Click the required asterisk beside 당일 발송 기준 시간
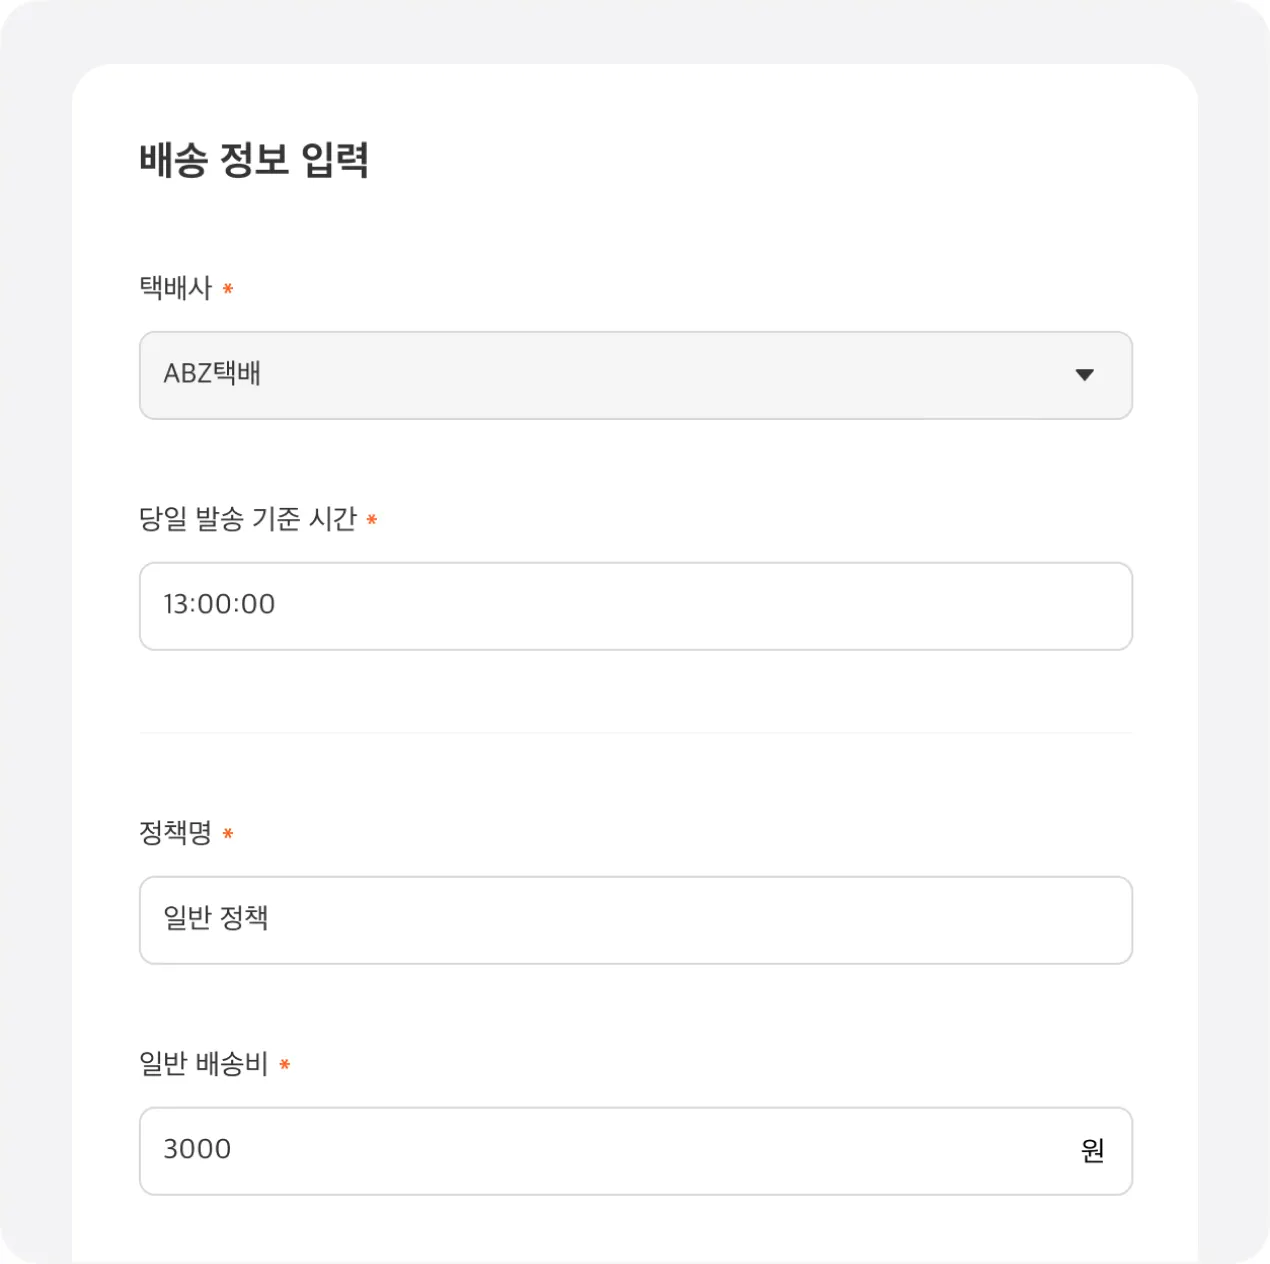Viewport: 1270px width, 1264px height. [372, 520]
